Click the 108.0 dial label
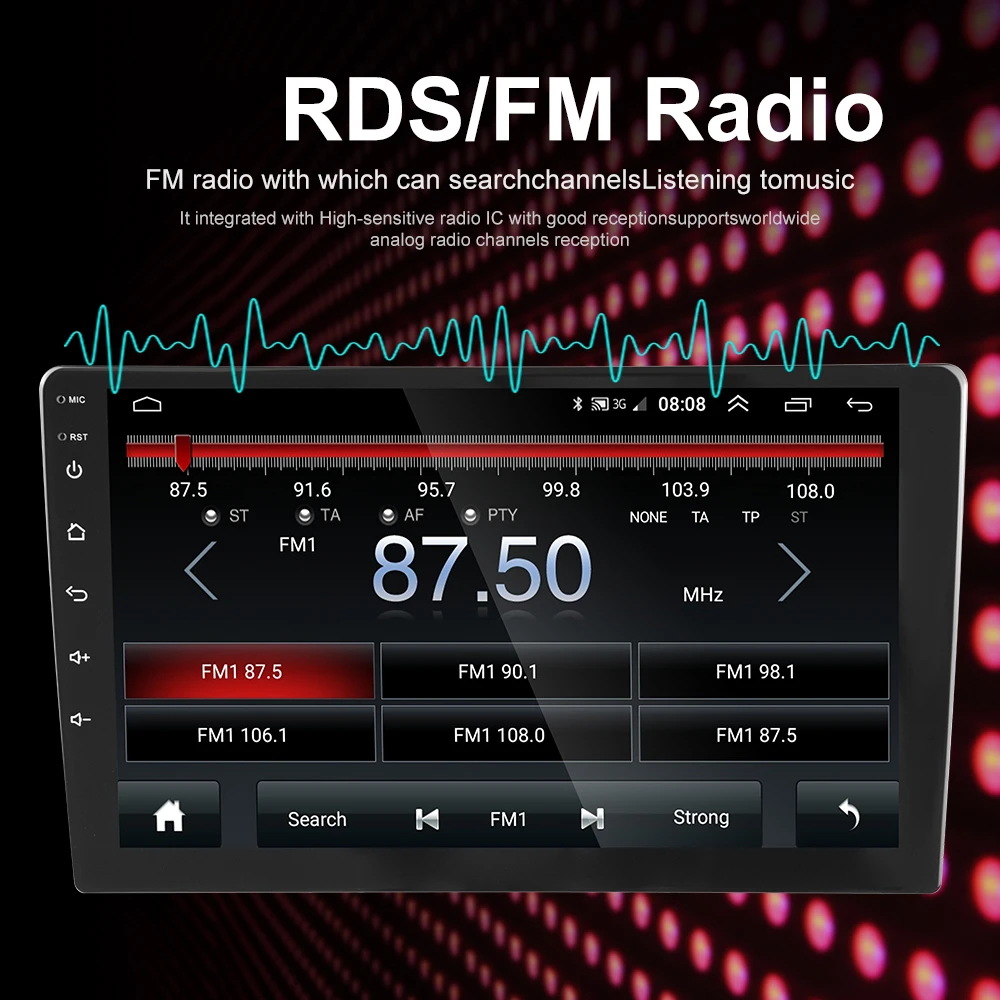The image size is (1000, 1000). point(810,491)
